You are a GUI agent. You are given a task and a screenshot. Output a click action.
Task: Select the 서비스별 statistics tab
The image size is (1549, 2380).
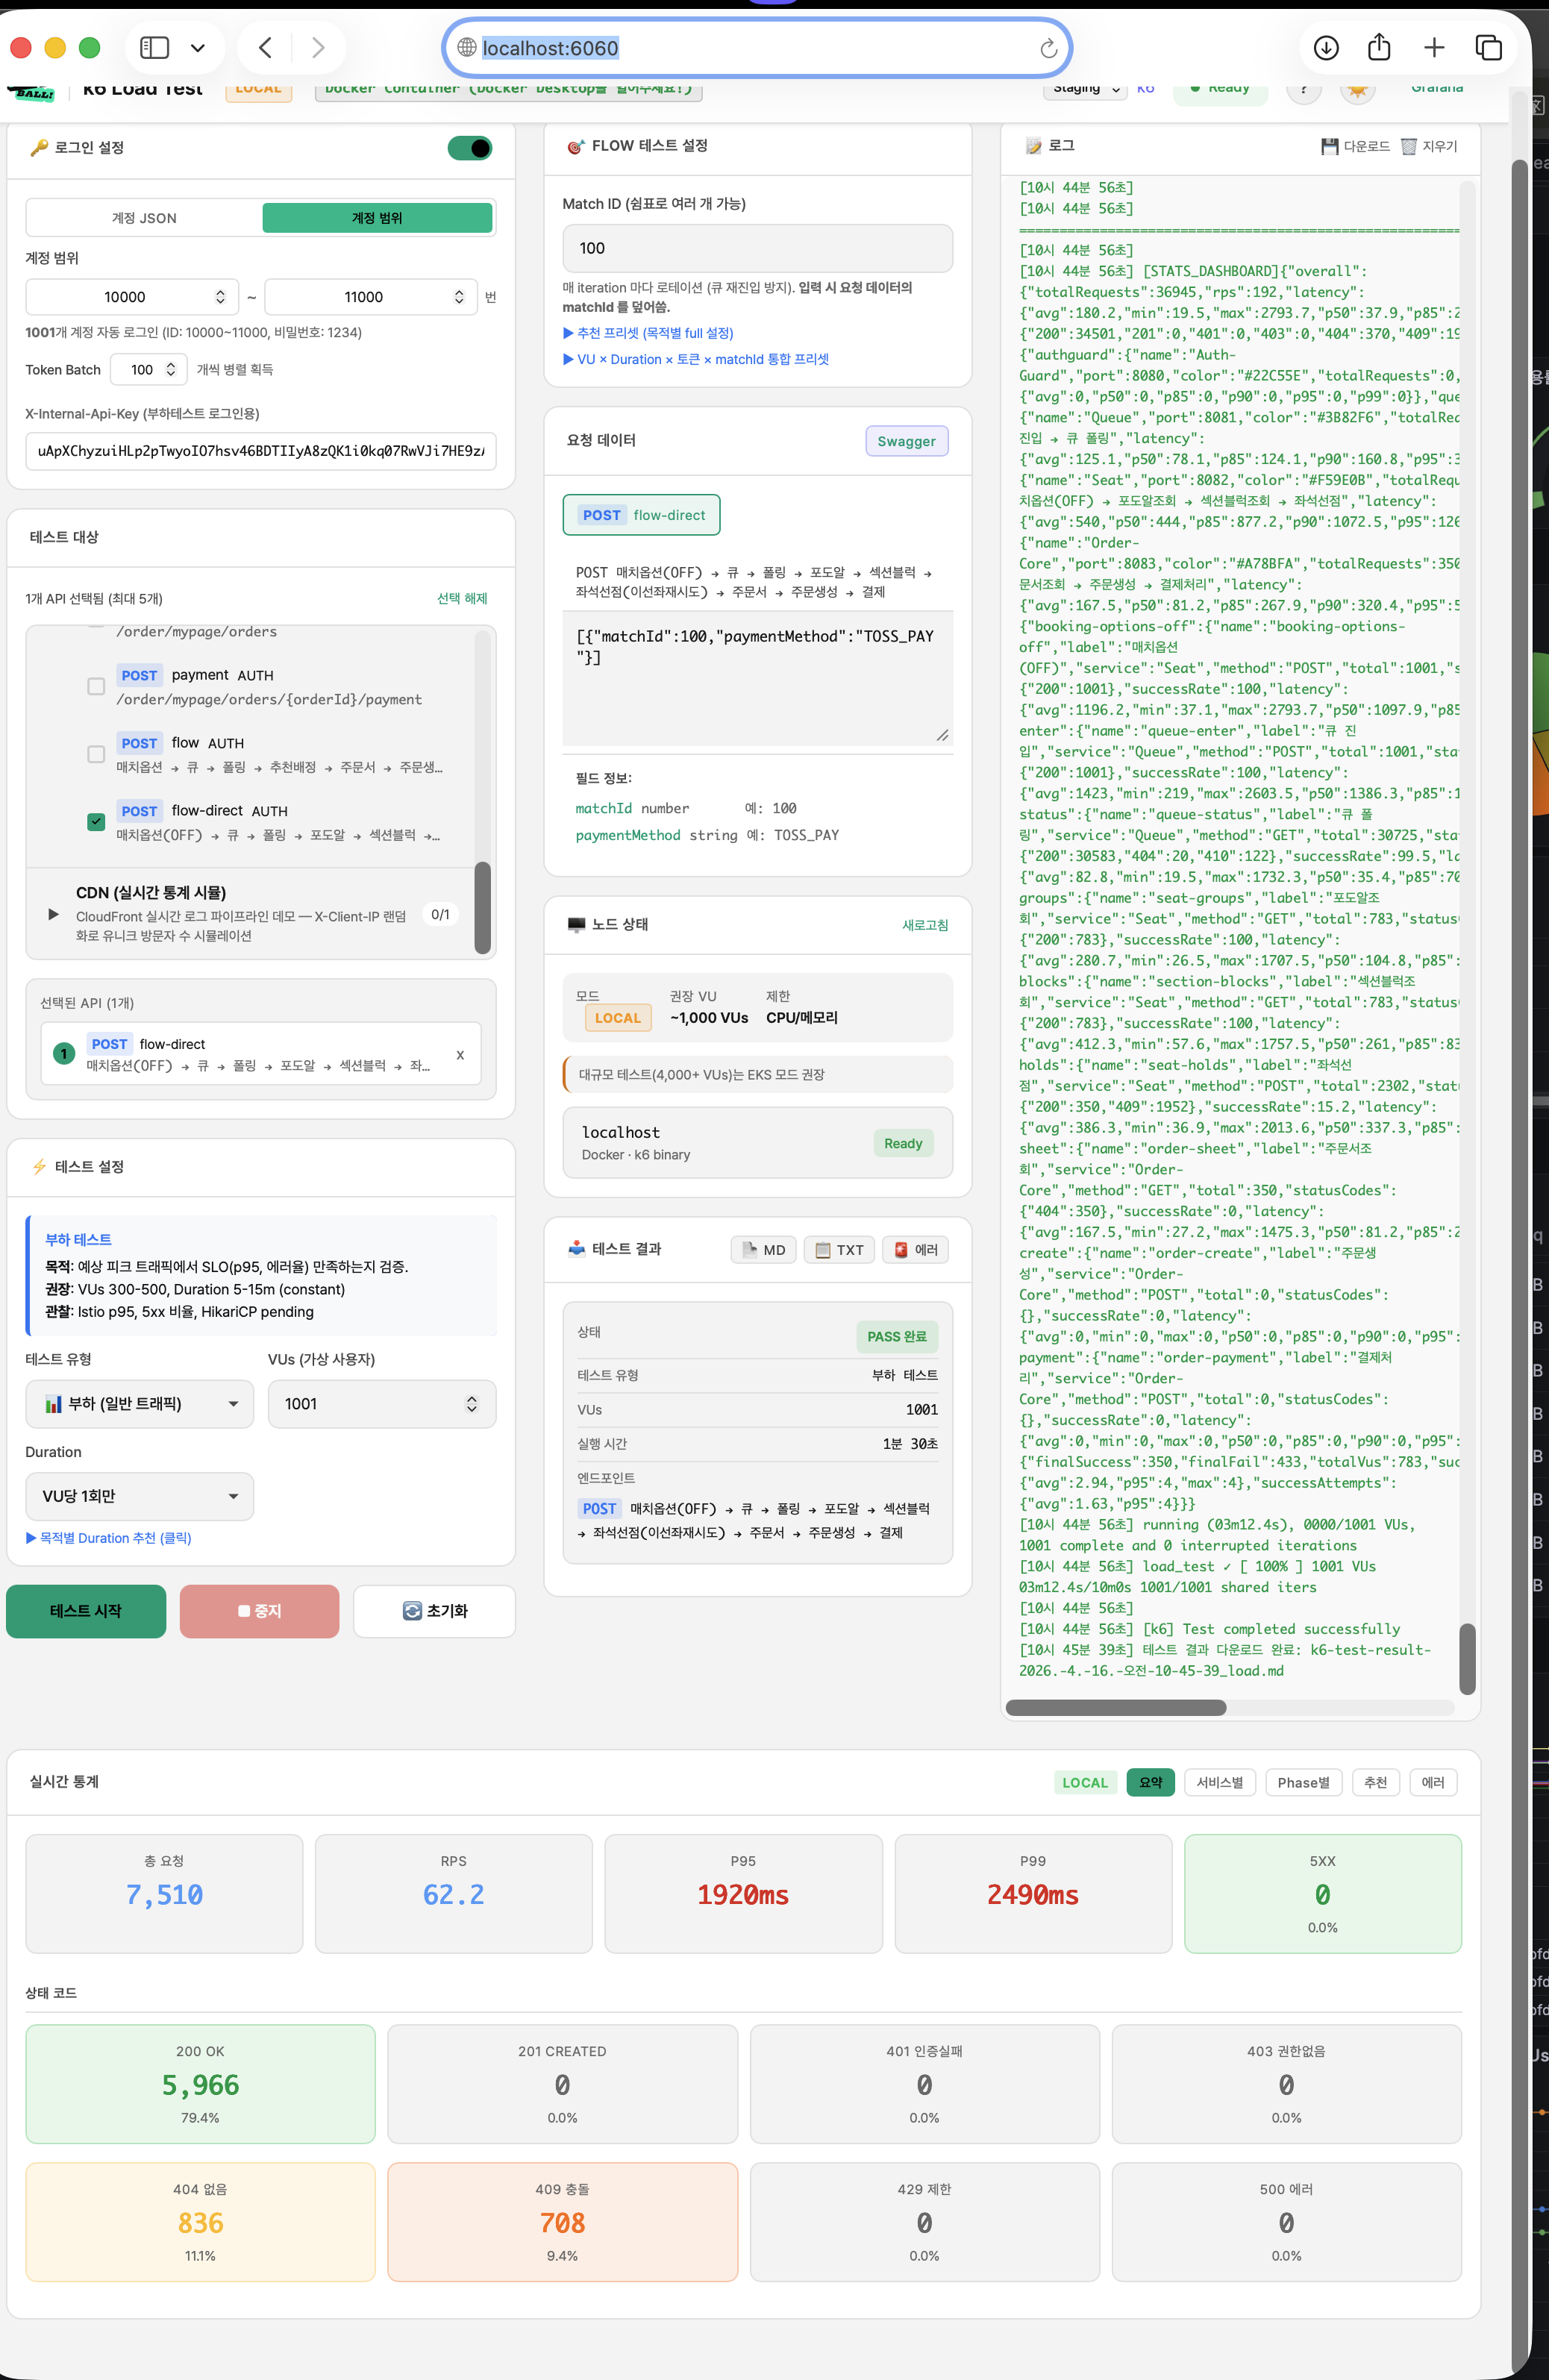[1219, 1782]
